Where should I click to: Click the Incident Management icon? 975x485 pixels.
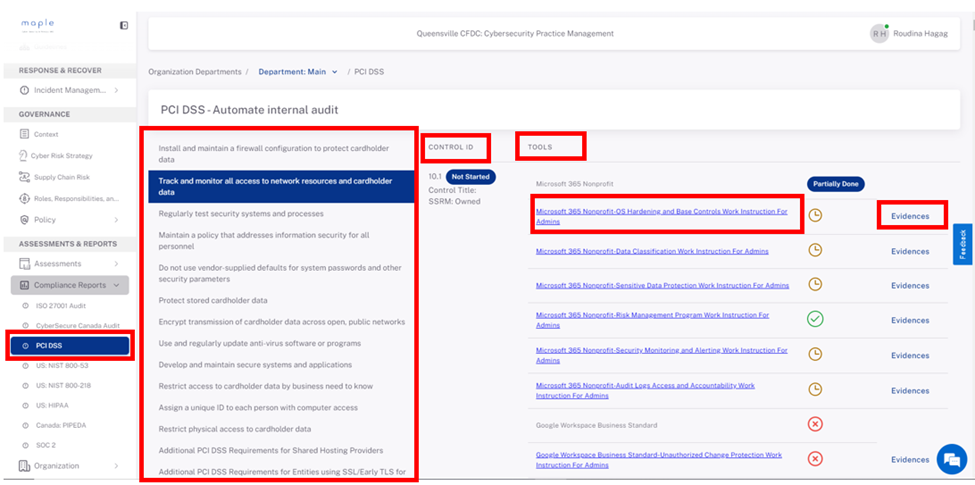(24, 90)
